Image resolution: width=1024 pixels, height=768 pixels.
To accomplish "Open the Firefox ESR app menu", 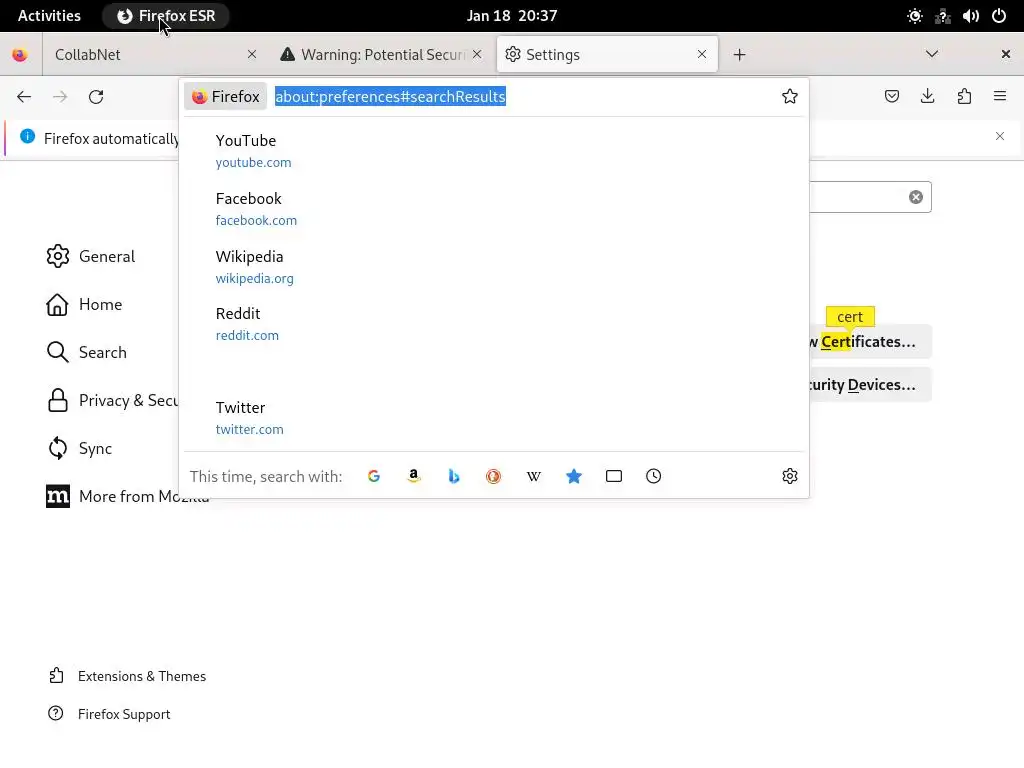I will tap(166, 16).
